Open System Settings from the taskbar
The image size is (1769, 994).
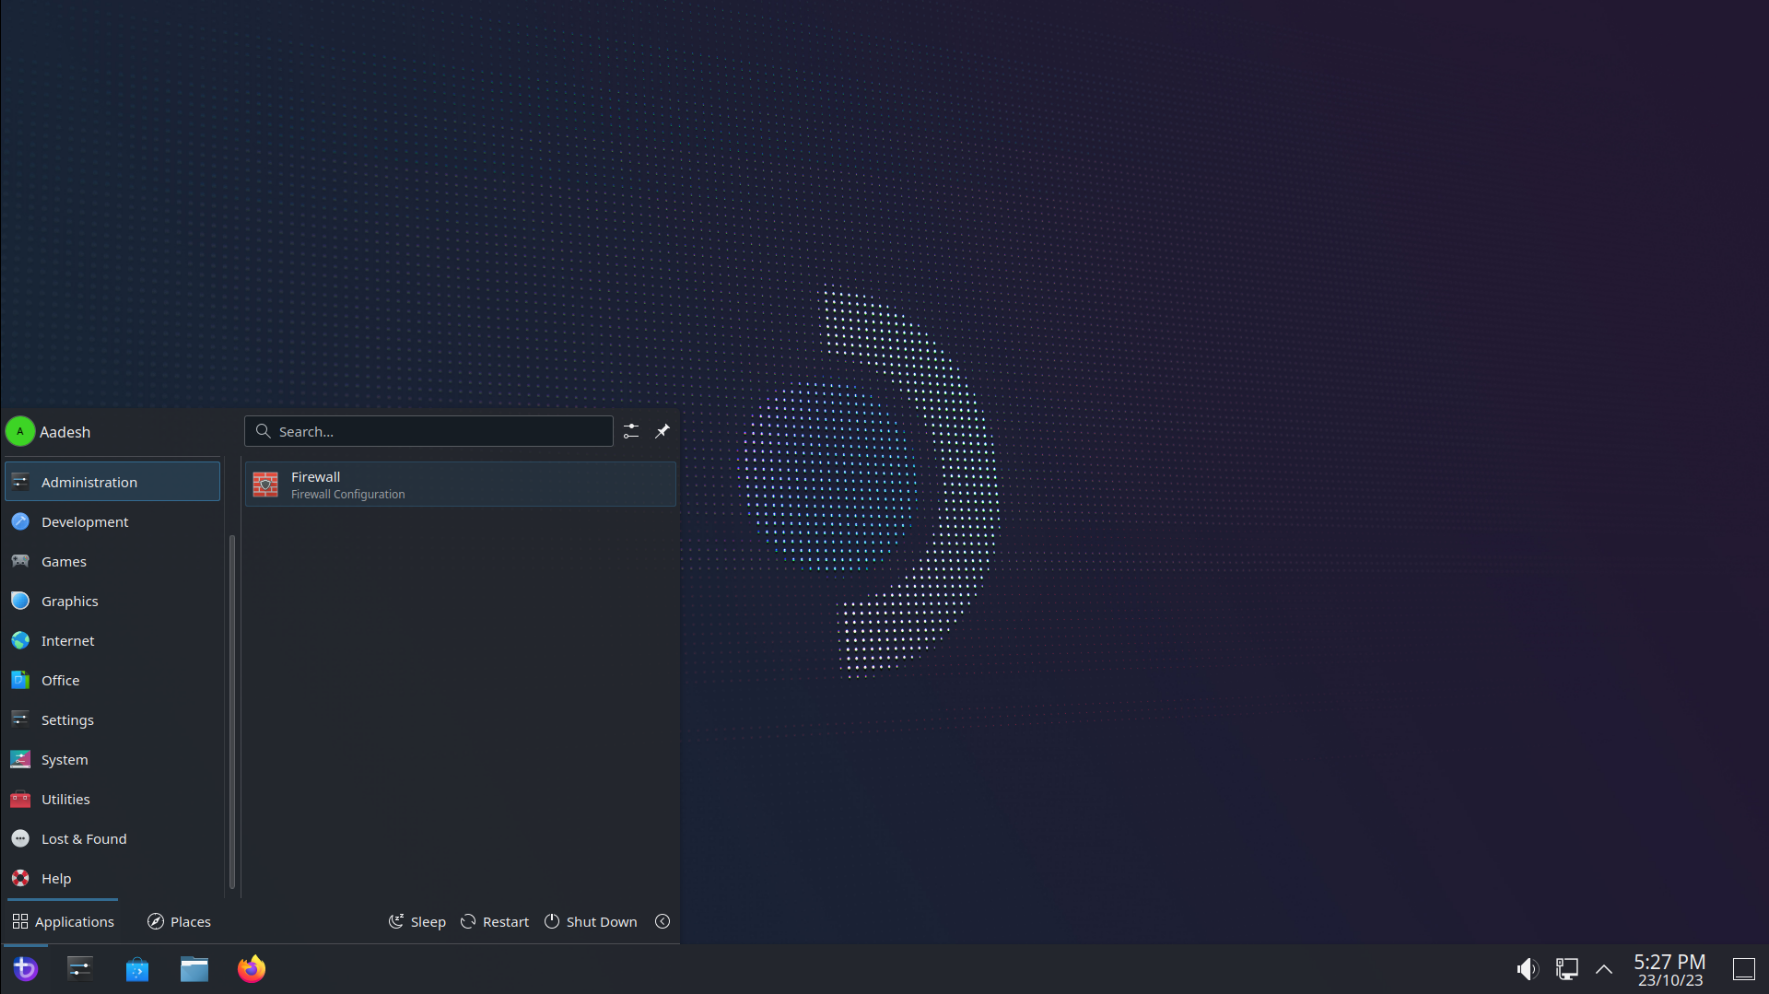point(80,968)
